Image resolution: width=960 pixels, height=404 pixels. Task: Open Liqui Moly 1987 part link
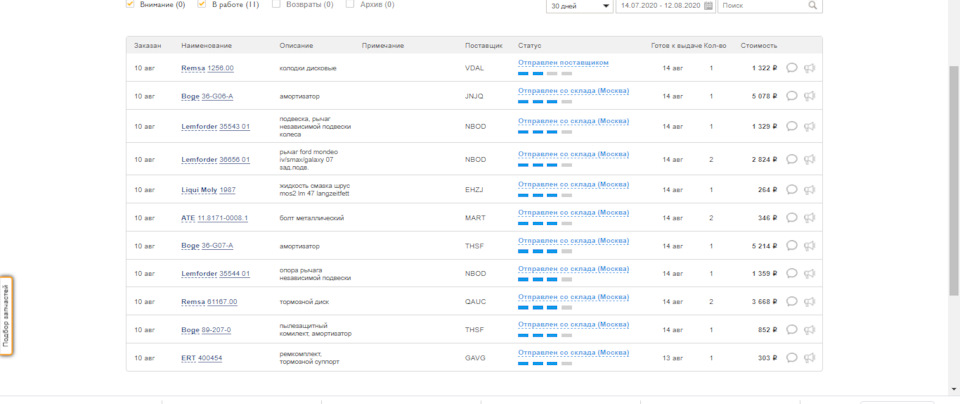(208, 190)
